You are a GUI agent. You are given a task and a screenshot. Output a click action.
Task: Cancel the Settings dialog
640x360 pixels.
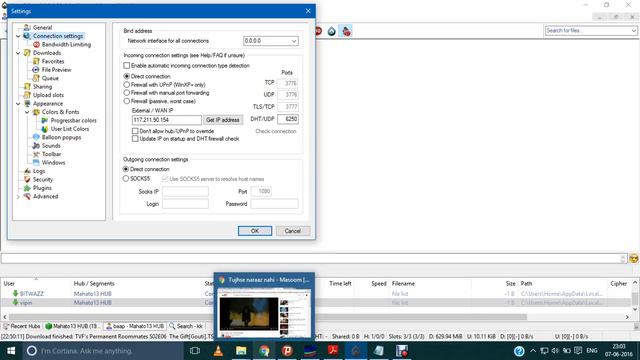[293, 231]
